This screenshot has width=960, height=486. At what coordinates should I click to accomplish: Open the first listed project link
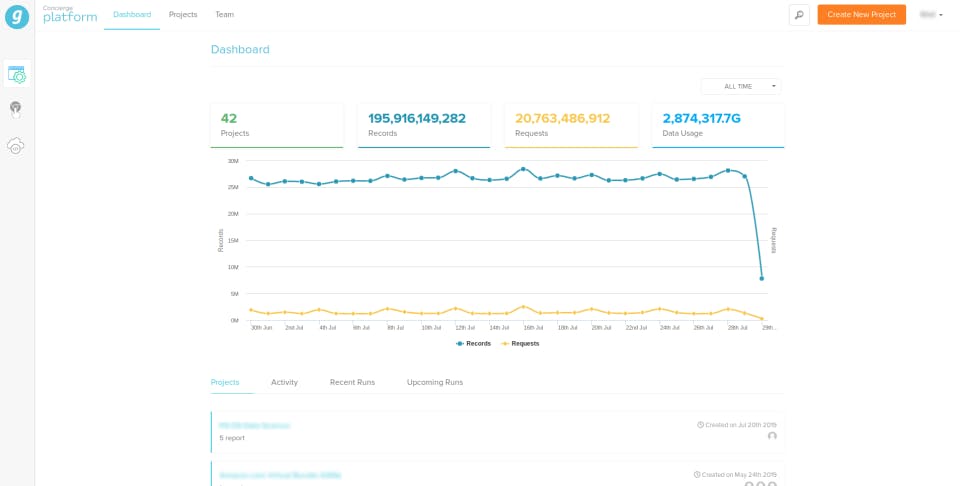pos(254,425)
